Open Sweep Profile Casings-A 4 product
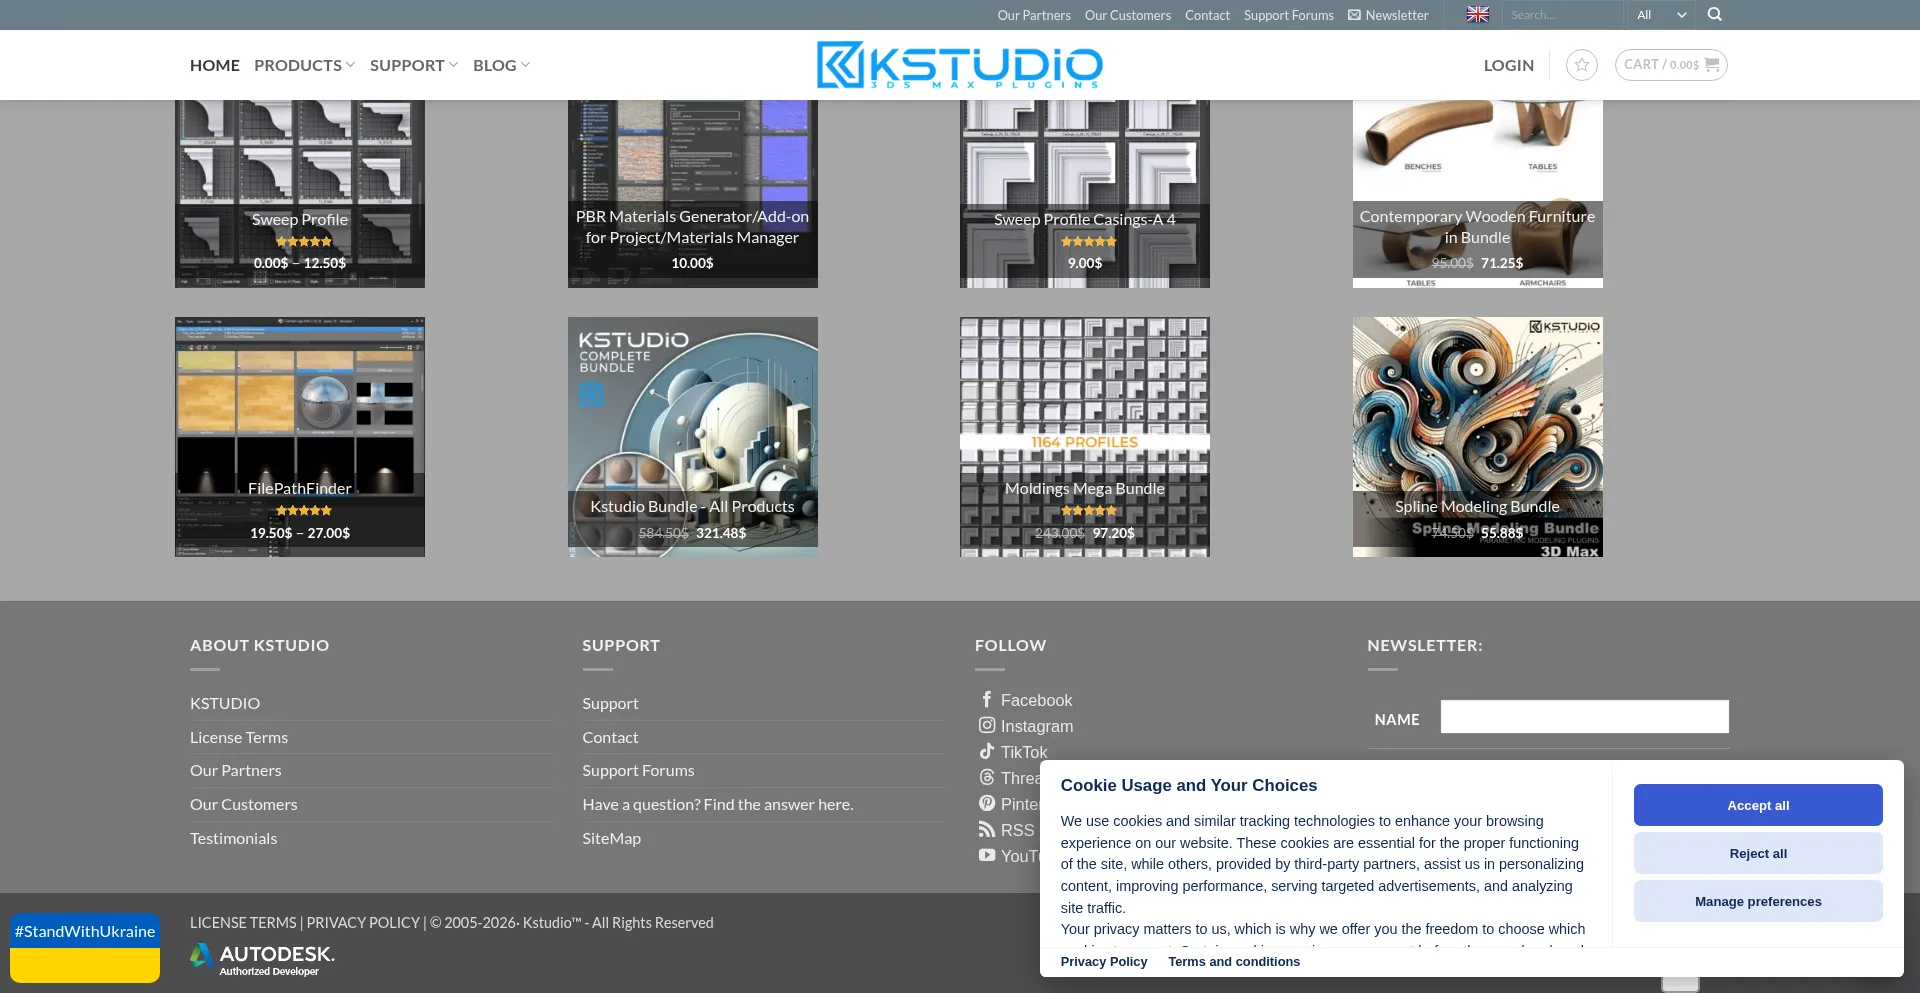The width and height of the screenshot is (1920, 993). [x=1085, y=193]
